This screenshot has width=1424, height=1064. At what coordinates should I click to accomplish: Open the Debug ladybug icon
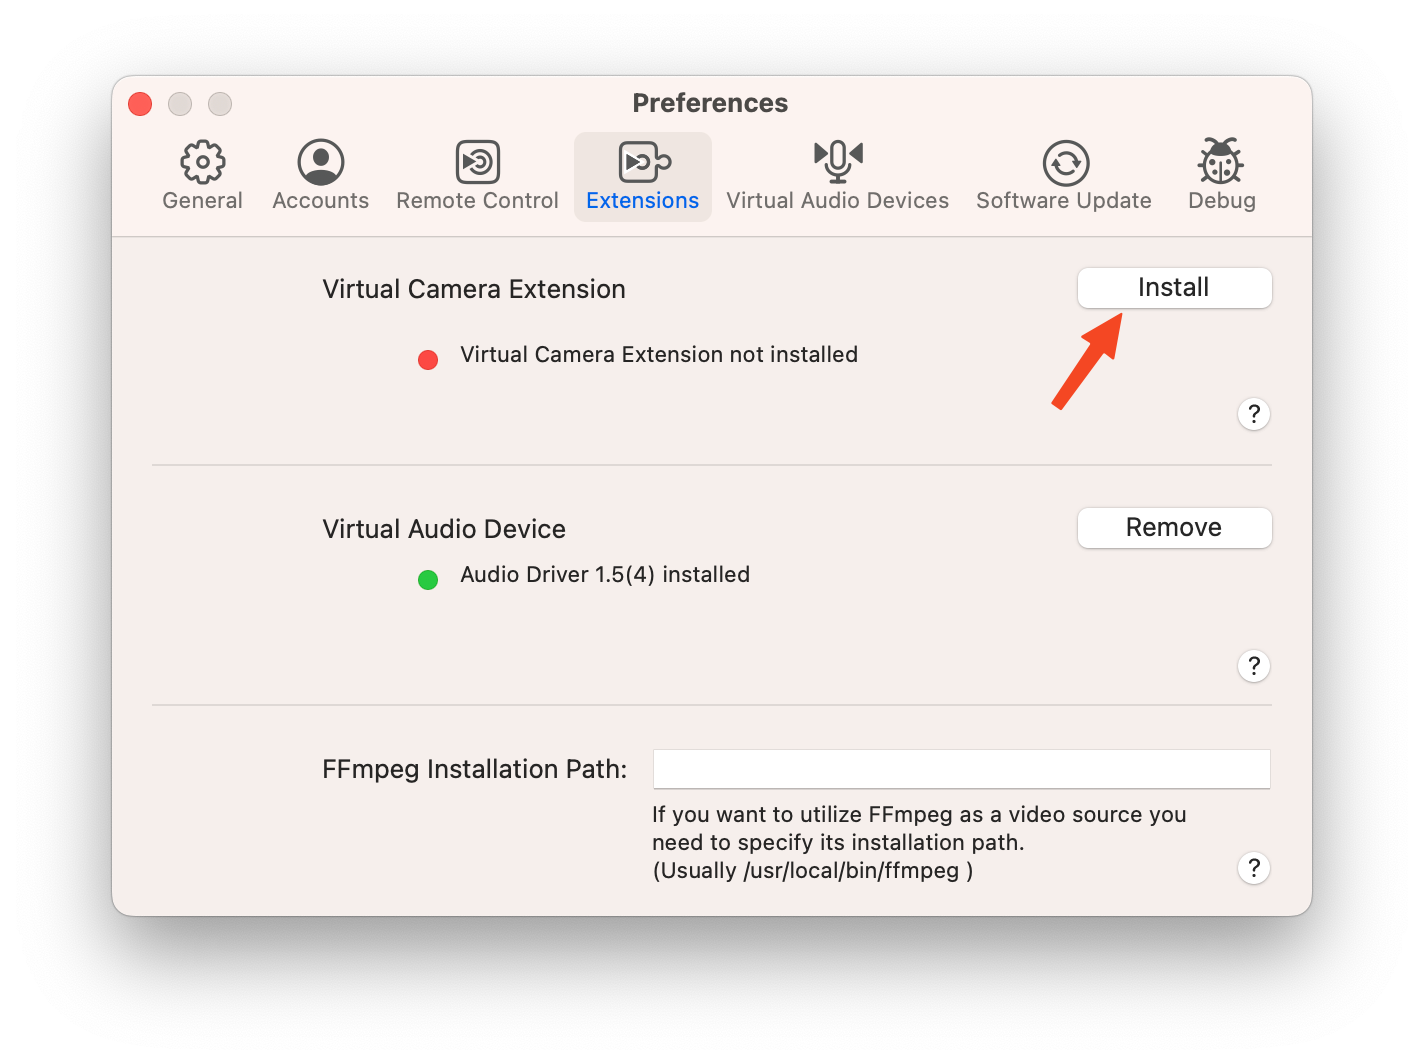(1221, 162)
